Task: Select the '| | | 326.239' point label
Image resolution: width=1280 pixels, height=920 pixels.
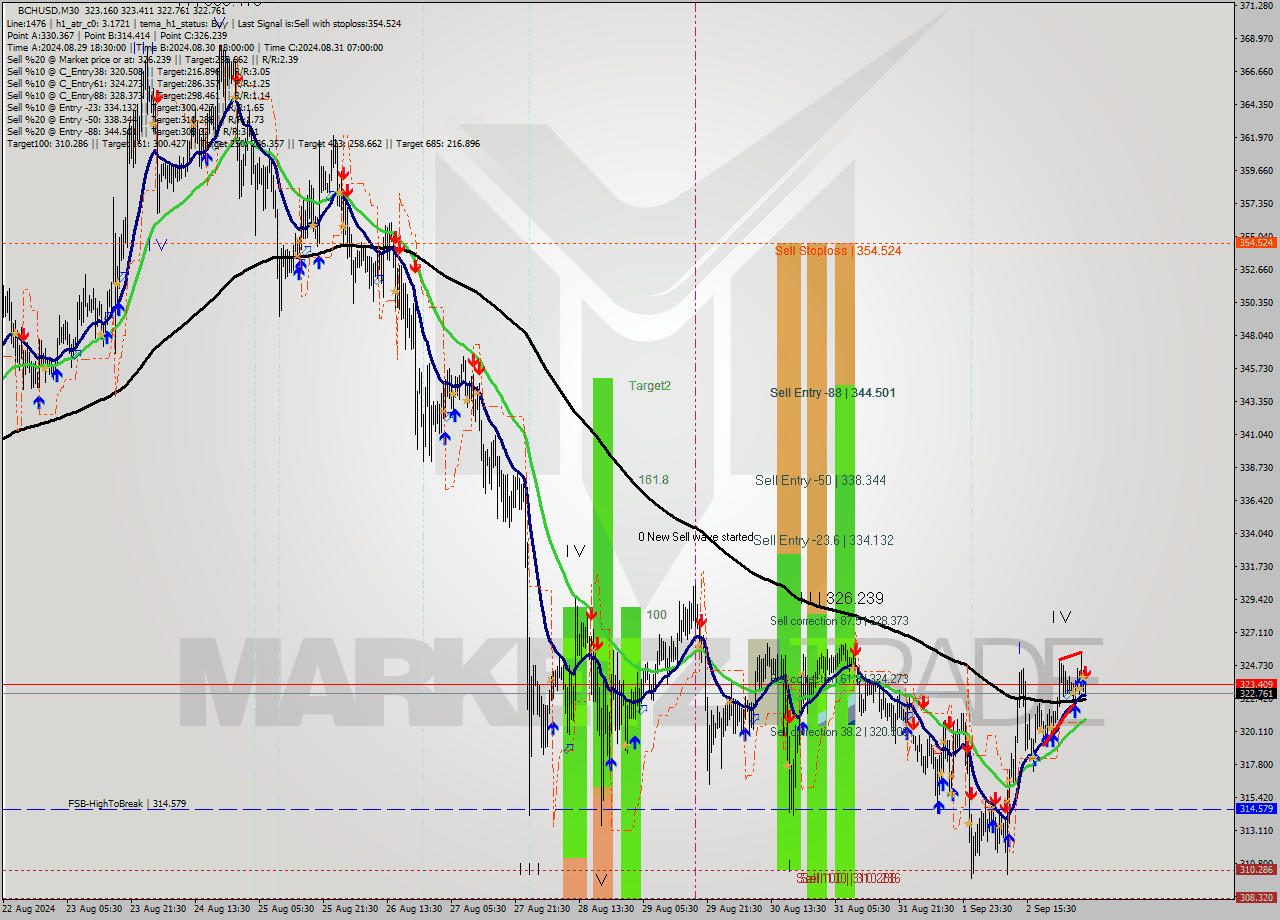Action: (x=842, y=598)
